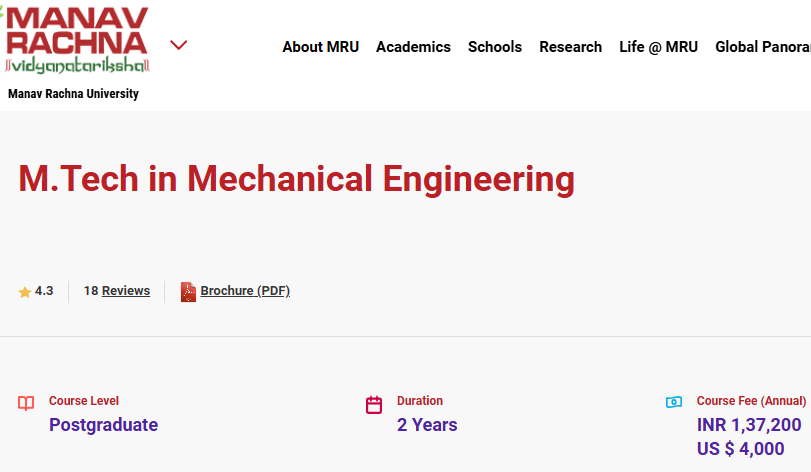Open the Academics menu
811x472 pixels.
[x=413, y=47]
